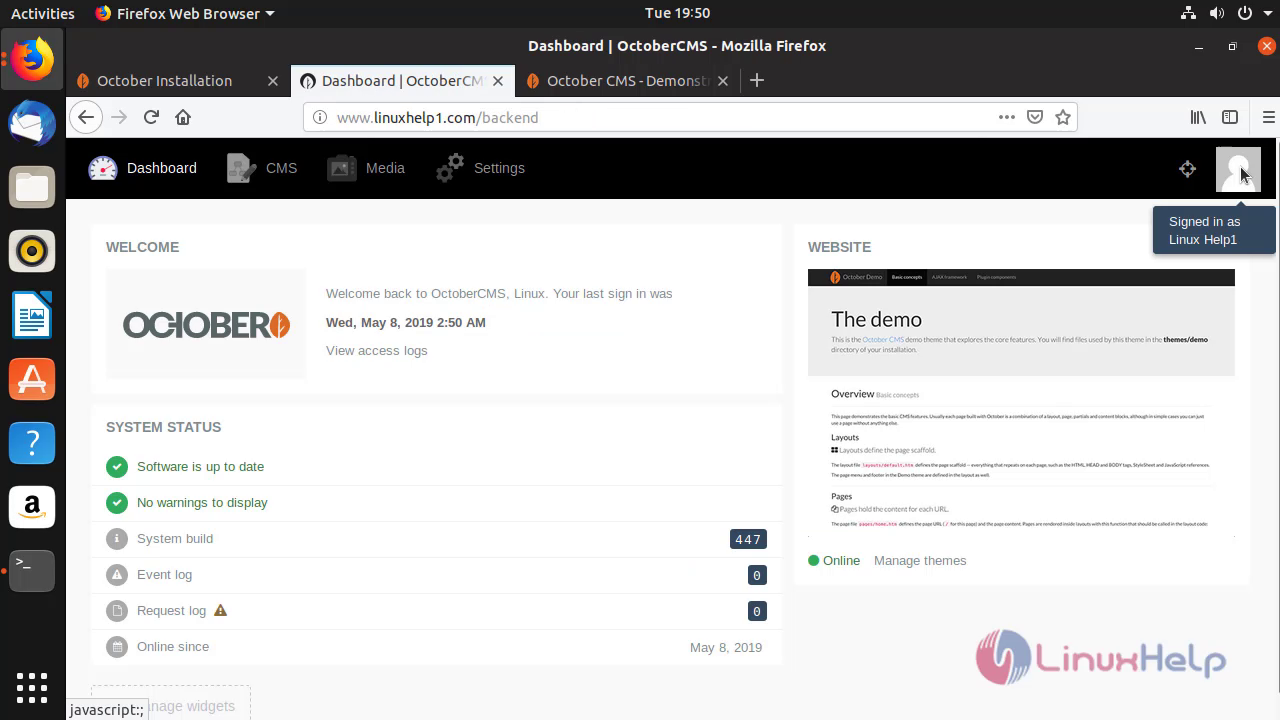This screenshot has width=1280, height=720.
Task: Open the user account avatar menu
Action: coord(1238,169)
